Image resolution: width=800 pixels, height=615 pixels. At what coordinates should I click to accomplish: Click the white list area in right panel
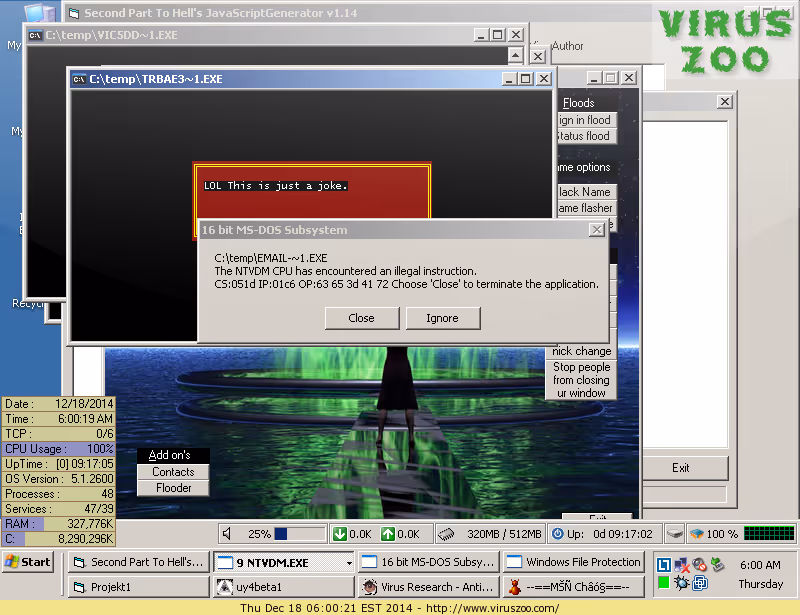tap(684, 284)
